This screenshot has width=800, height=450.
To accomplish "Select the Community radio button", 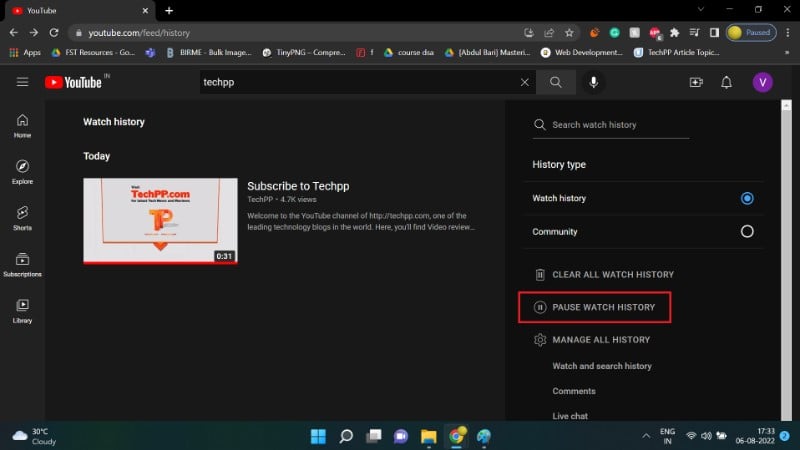I will (747, 232).
